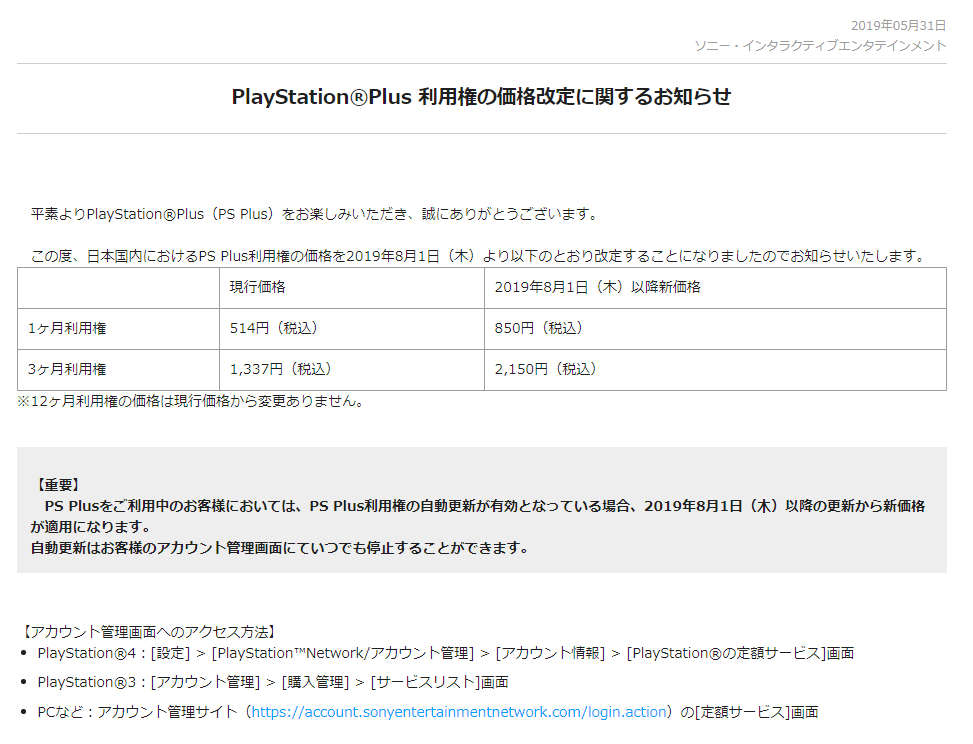The image size is (973, 744).
Task: Click the 1ヶ月利用権 row label
Action: point(67,328)
